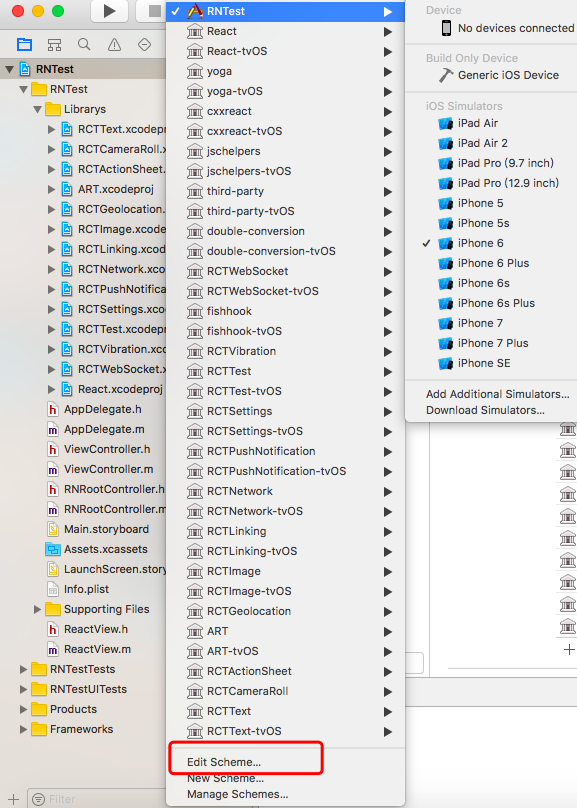This screenshot has height=808, width=577.
Task: Open the Find navigator magnifier icon
Action: point(84,45)
